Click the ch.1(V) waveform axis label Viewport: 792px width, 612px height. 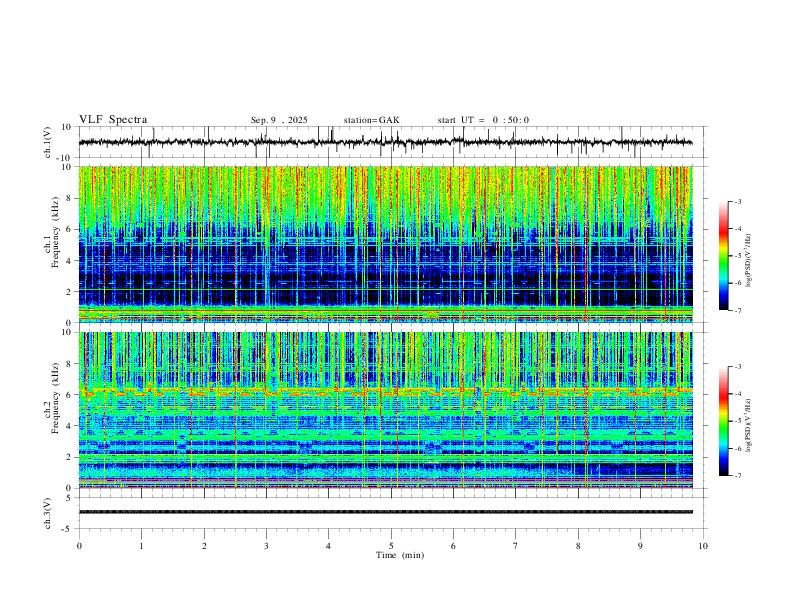coord(48,142)
